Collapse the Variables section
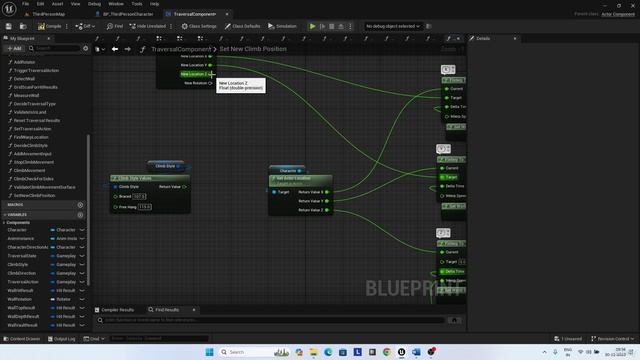The image size is (640, 360). 5,215
